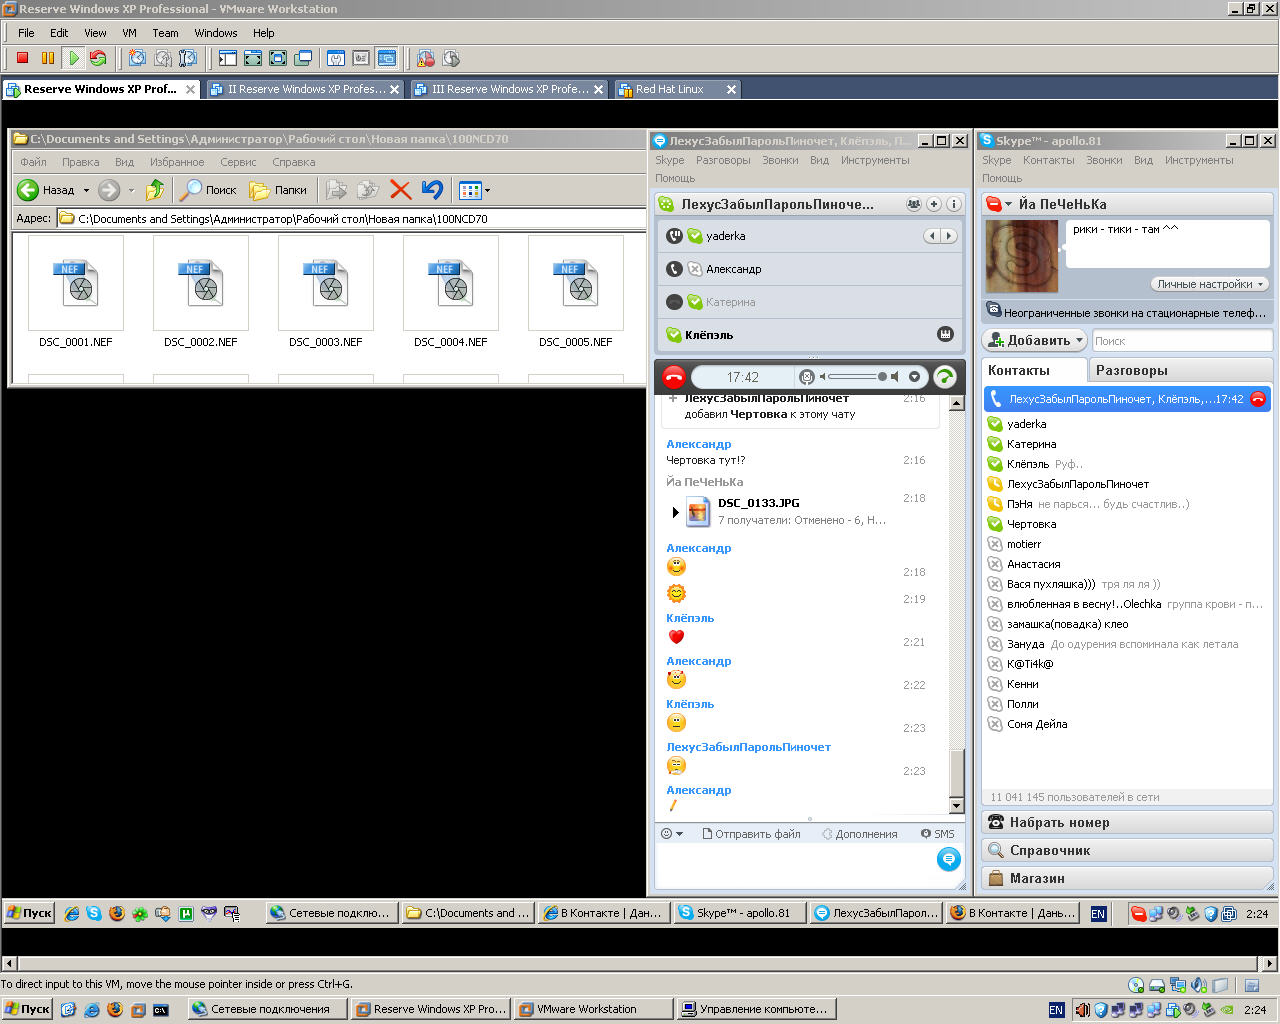Click the guest EN language indicator

pos(1098,913)
